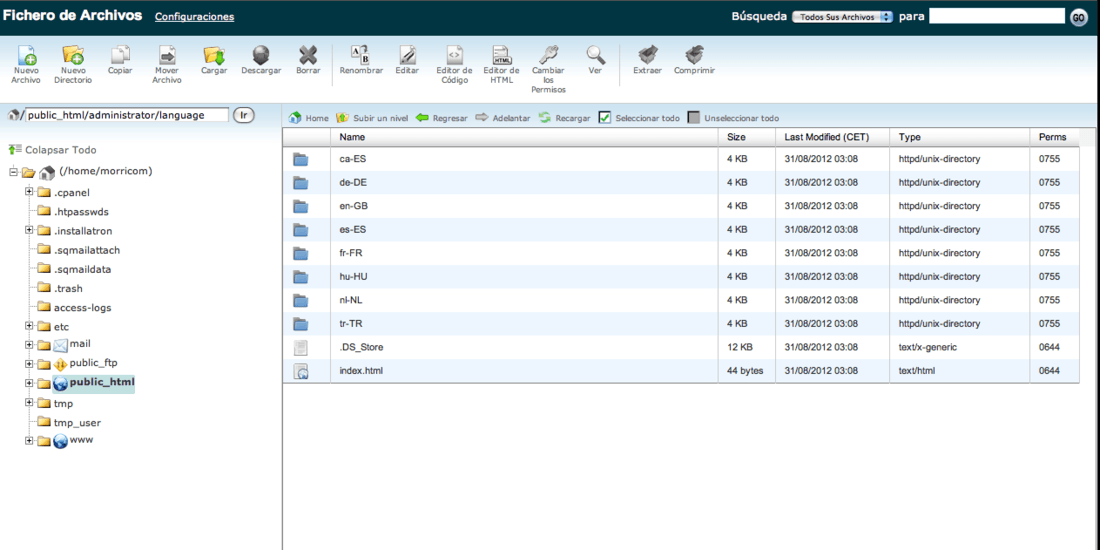Click Subir un nivel

pos(372,118)
